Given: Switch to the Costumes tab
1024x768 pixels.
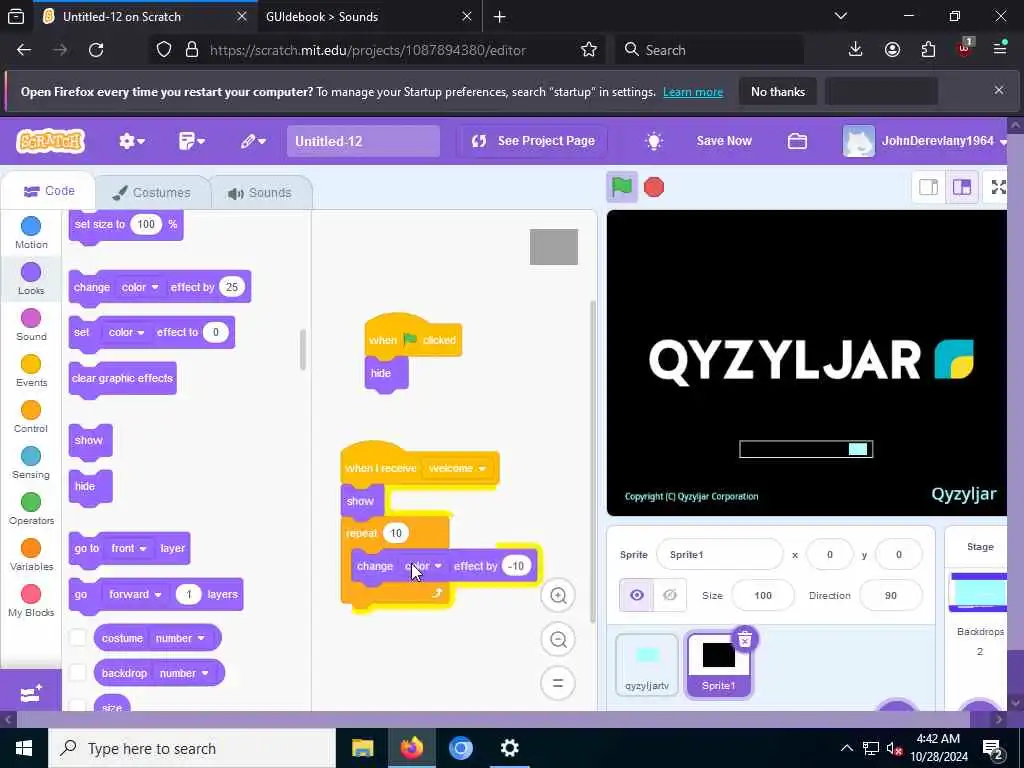Looking at the screenshot, I should pyautogui.click(x=152, y=193).
